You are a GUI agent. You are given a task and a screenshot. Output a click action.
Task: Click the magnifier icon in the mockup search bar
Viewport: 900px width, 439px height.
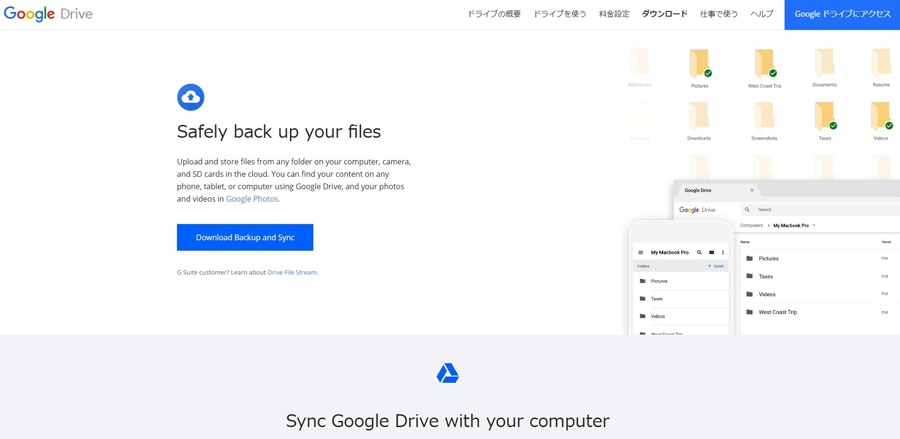tap(747, 210)
